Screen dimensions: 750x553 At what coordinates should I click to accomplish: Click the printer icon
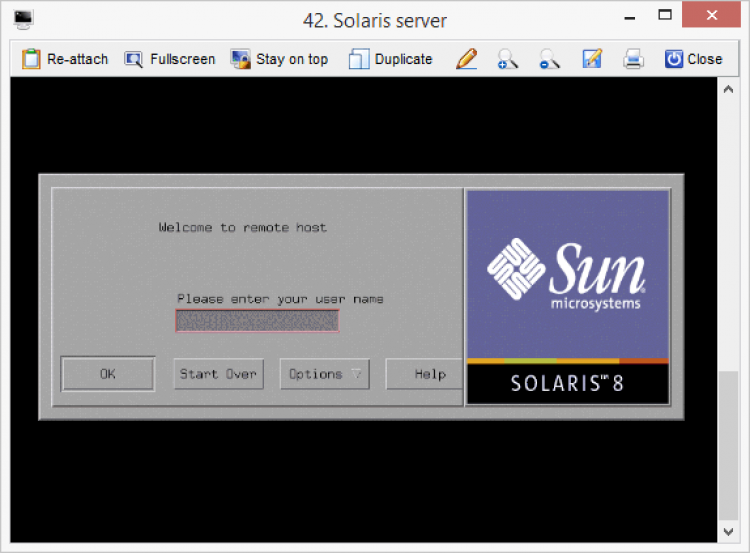tap(633, 59)
